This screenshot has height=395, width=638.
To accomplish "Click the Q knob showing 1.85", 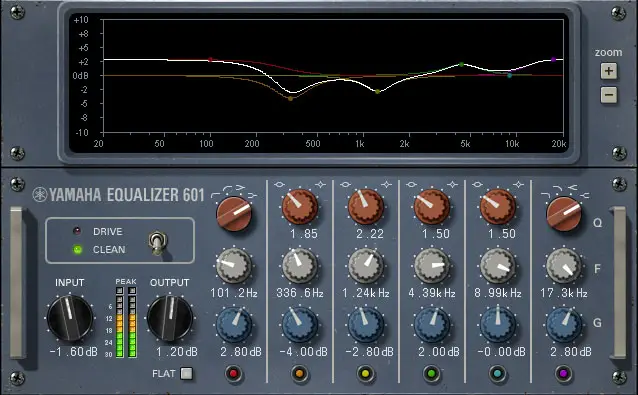I will 300,207.
